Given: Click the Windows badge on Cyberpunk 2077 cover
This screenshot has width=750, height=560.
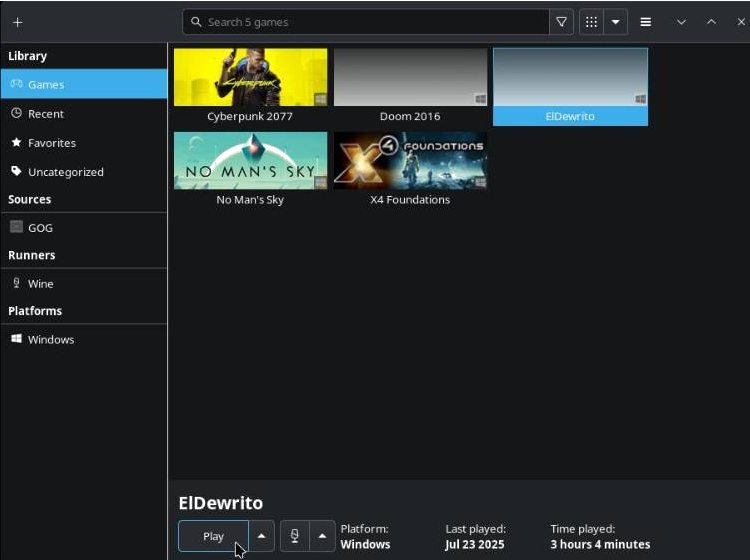Looking at the screenshot, I should [320, 99].
